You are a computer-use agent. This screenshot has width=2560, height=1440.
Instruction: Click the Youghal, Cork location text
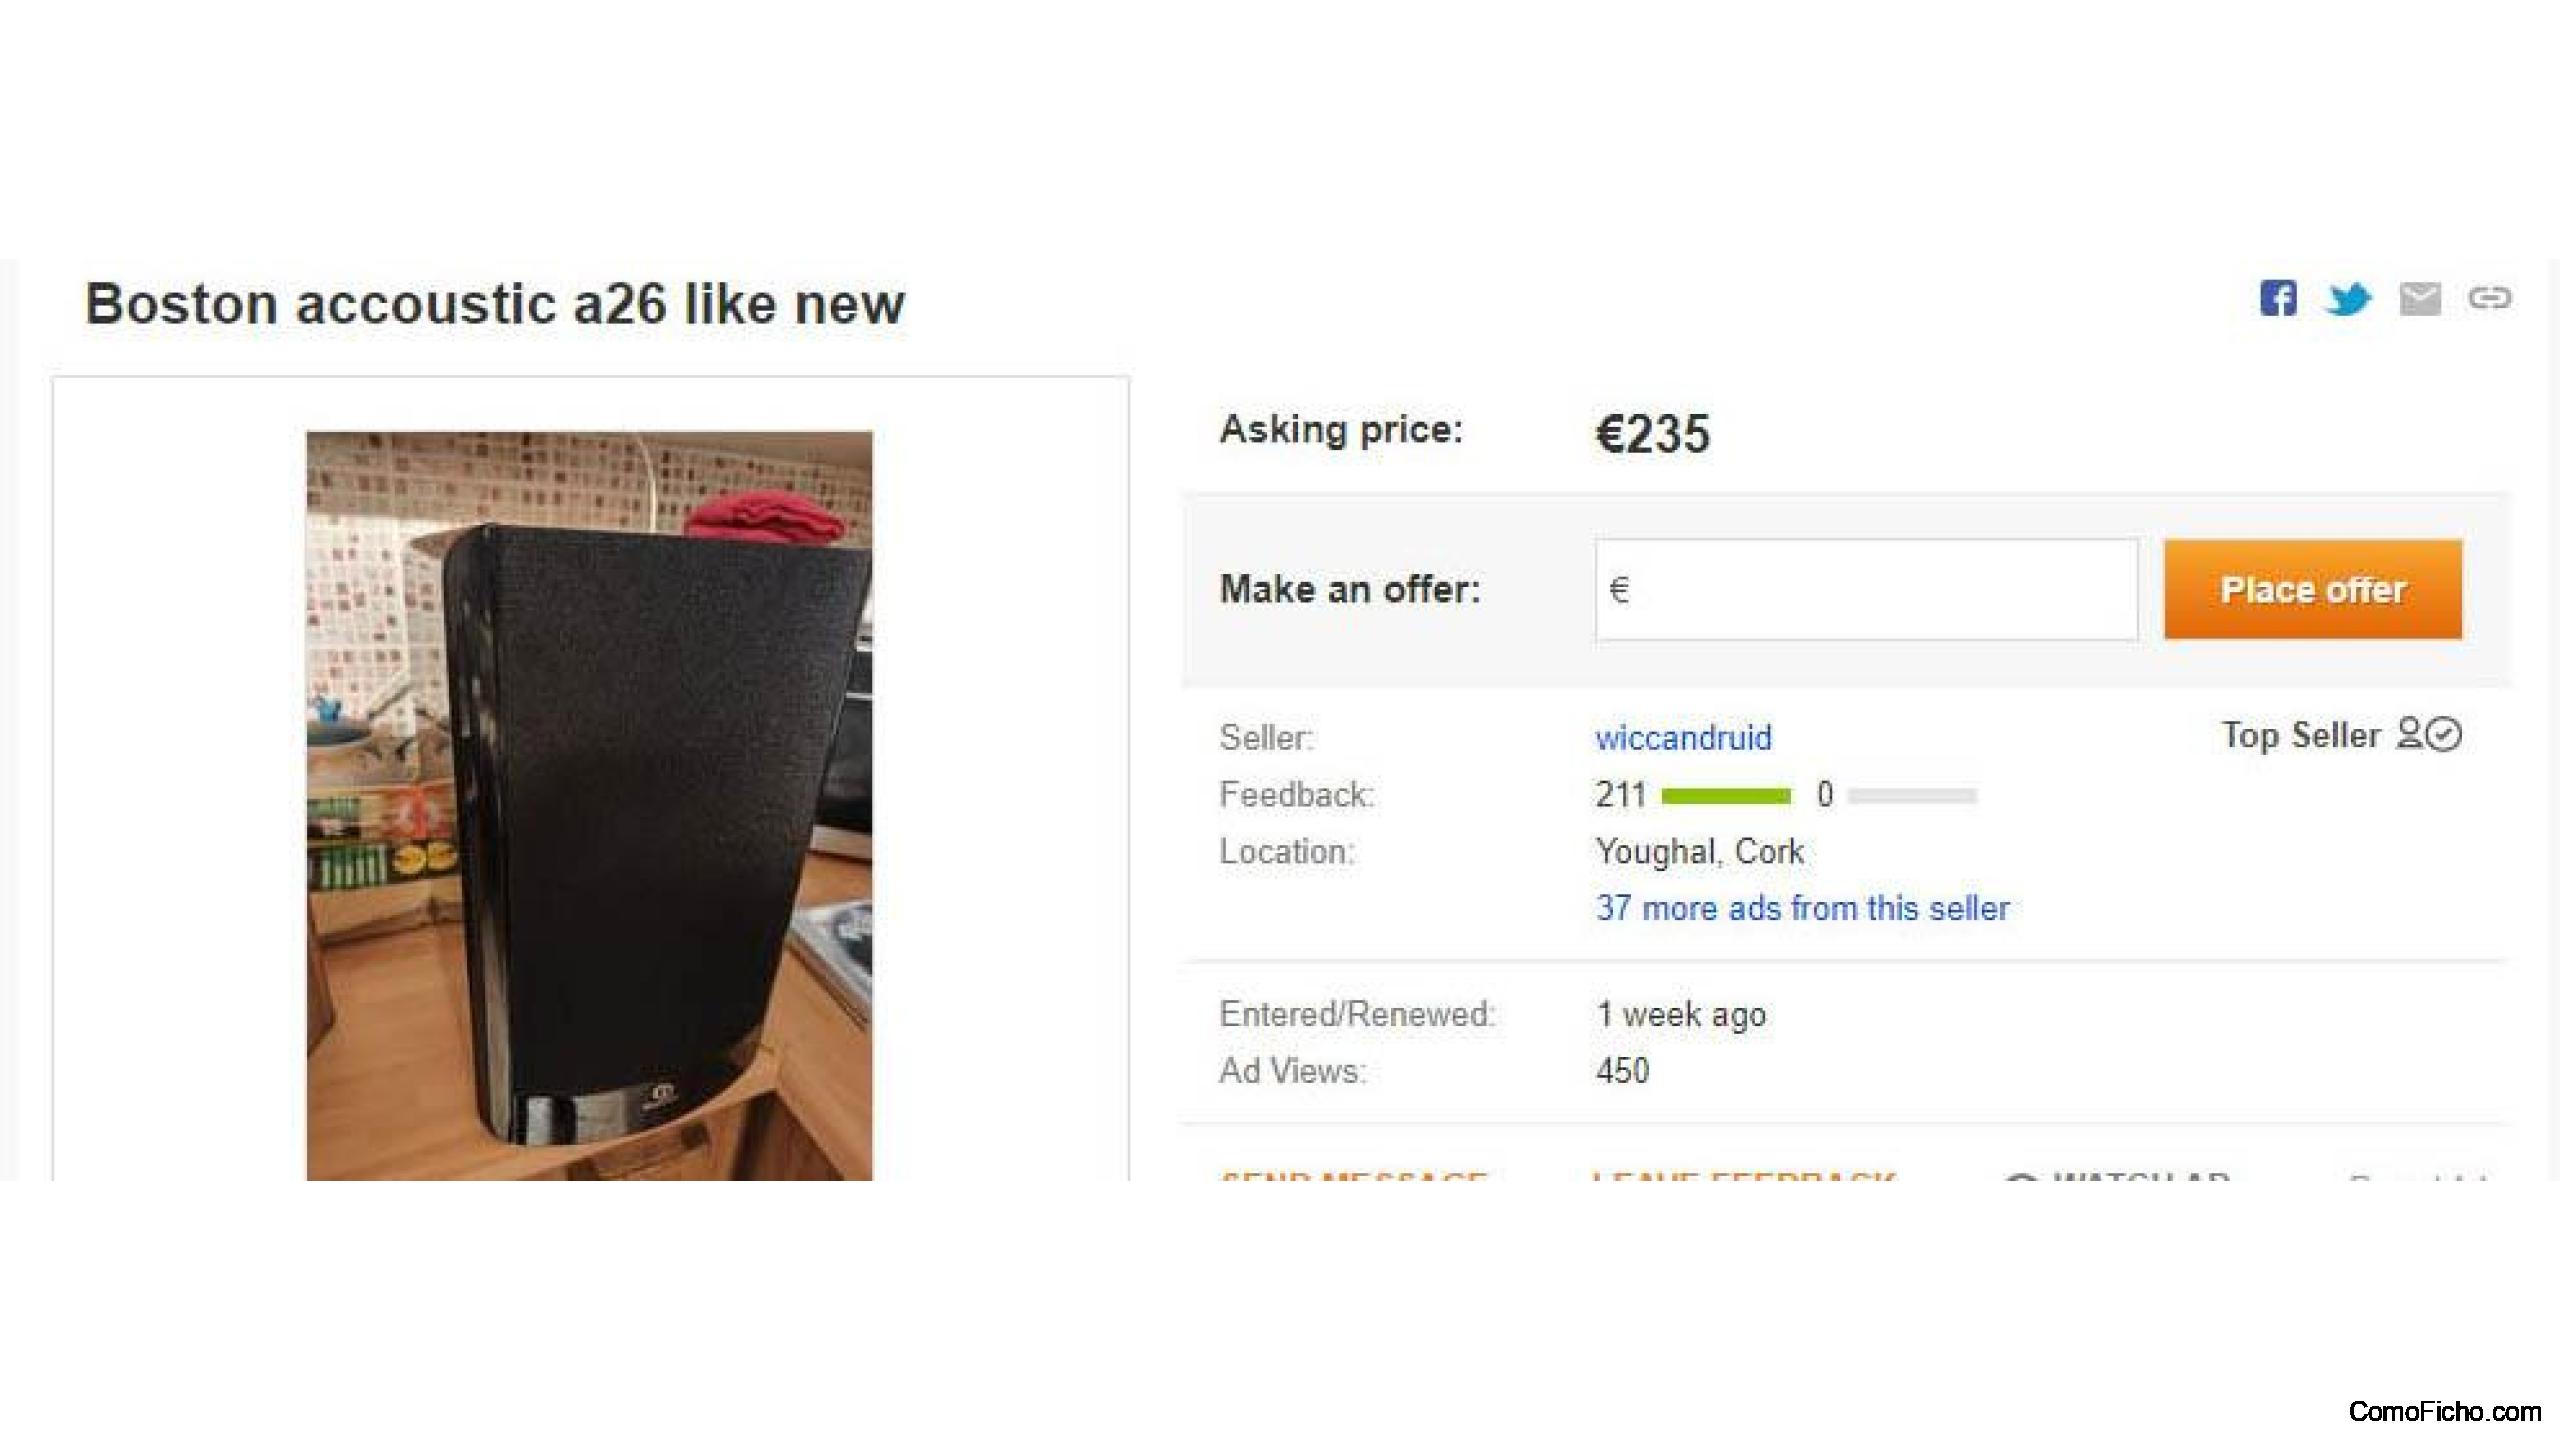[1699, 852]
